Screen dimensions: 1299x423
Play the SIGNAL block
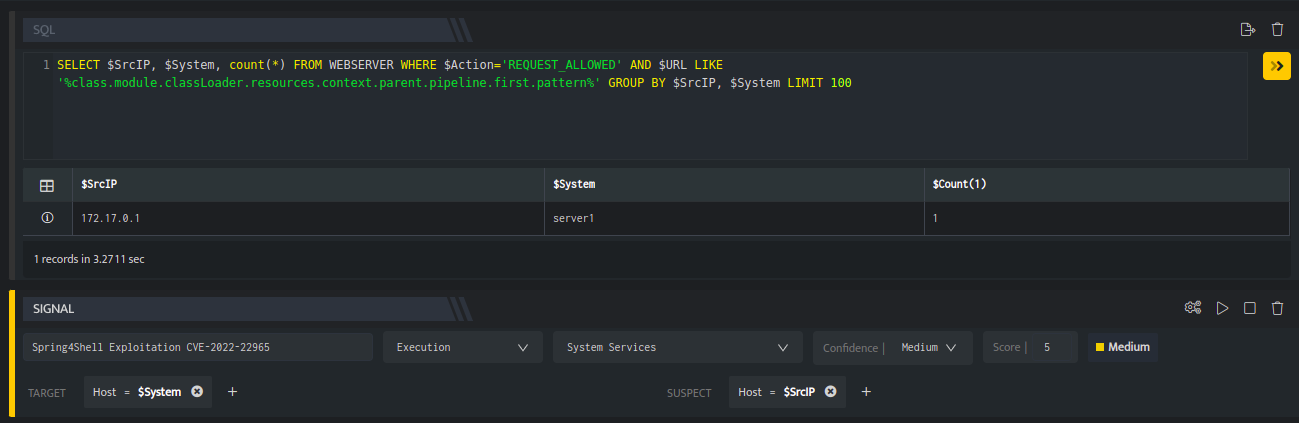[1222, 308]
